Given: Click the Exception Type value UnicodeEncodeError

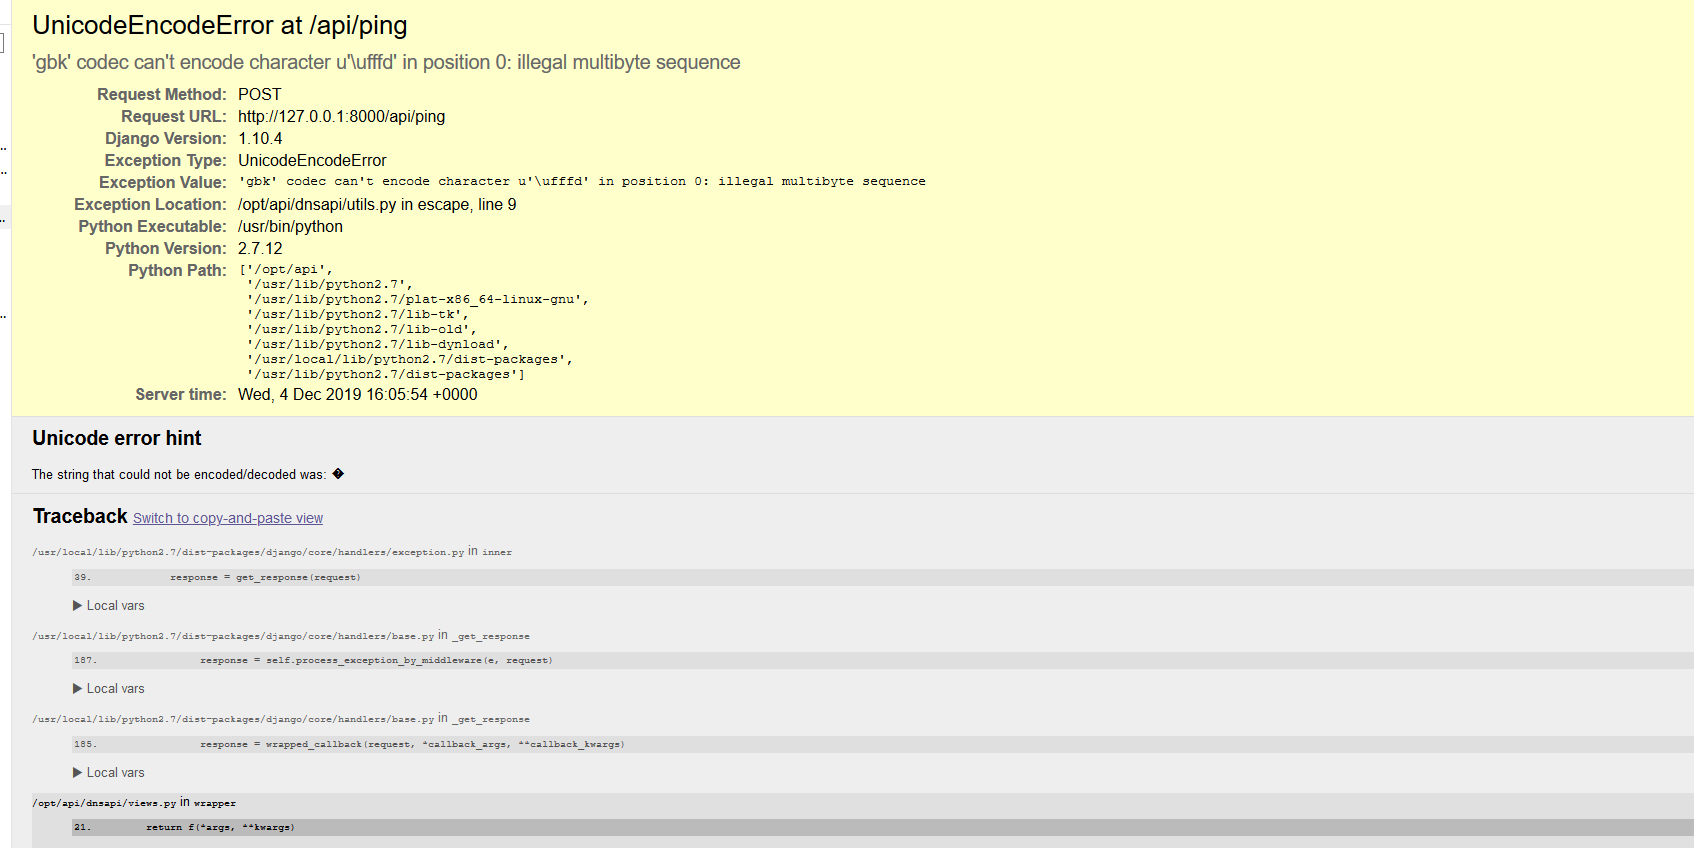Looking at the screenshot, I should coord(312,160).
